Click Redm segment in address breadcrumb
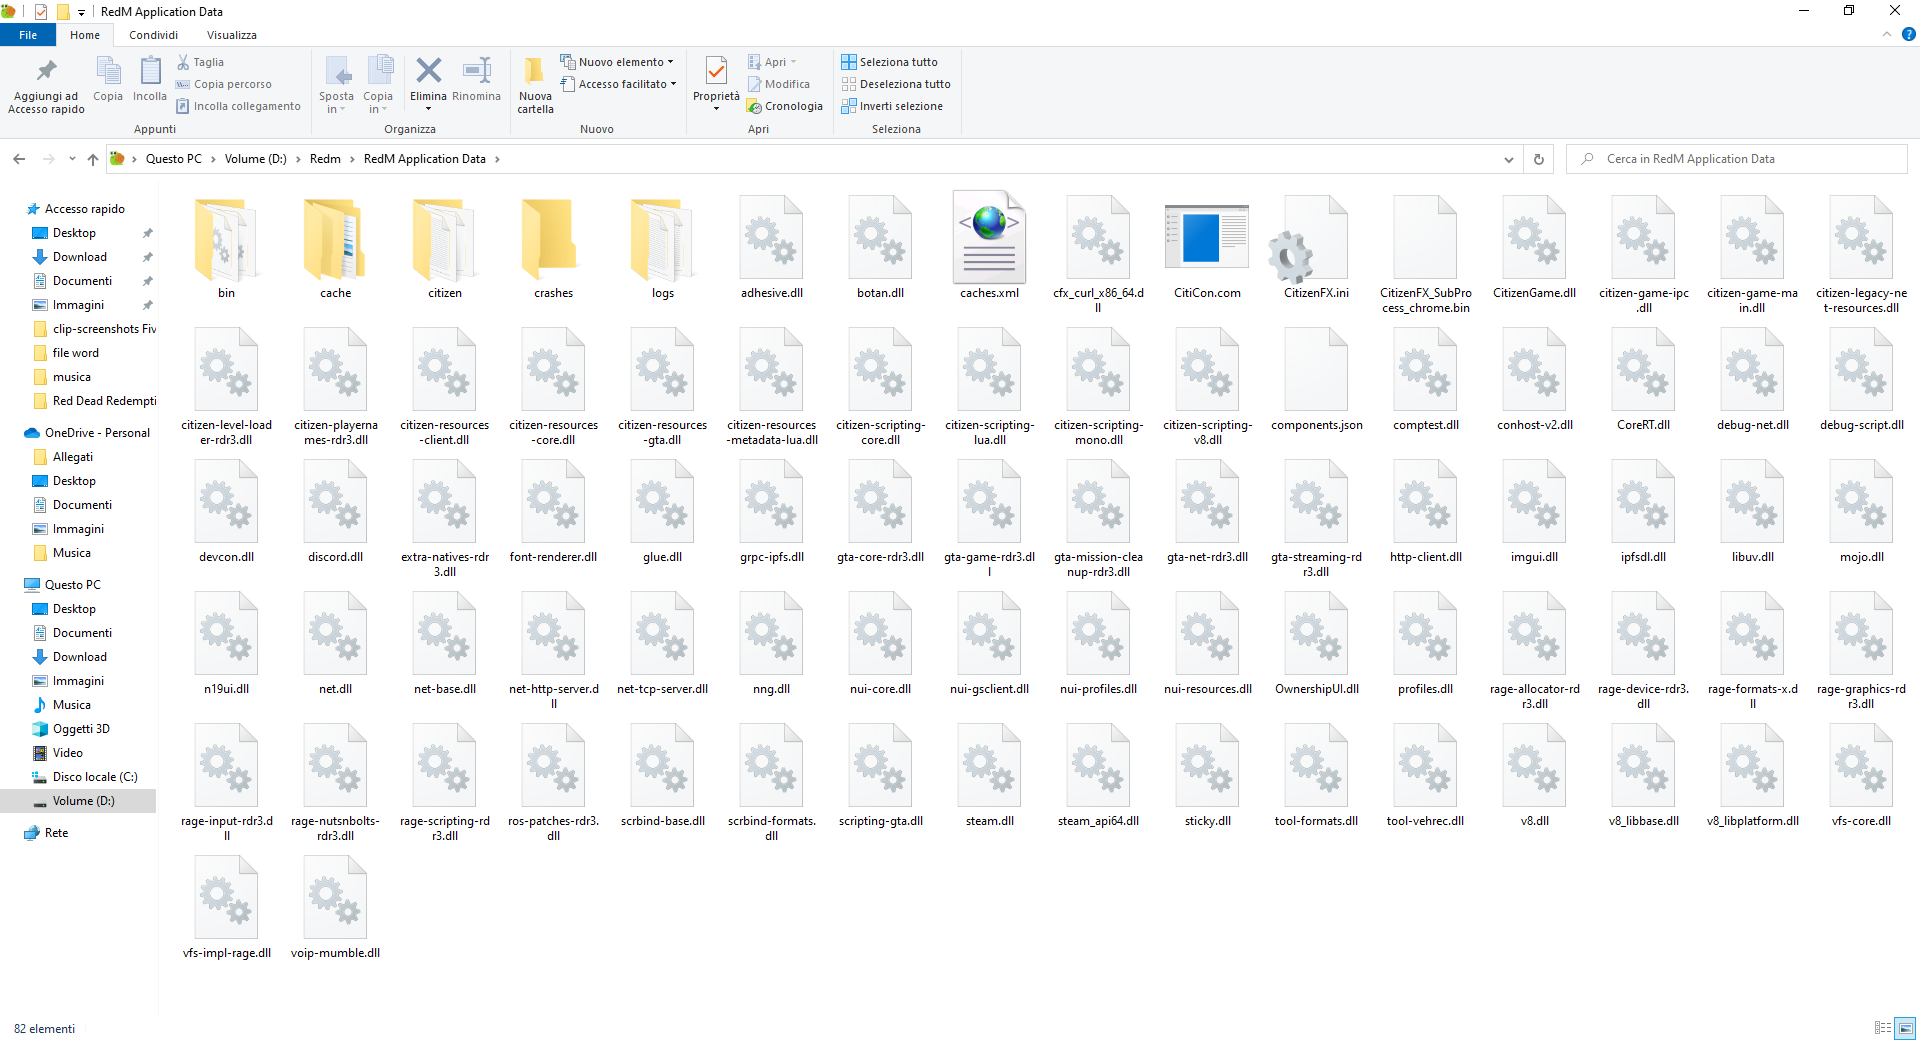This screenshot has height=1040, width=1920. pyautogui.click(x=325, y=159)
